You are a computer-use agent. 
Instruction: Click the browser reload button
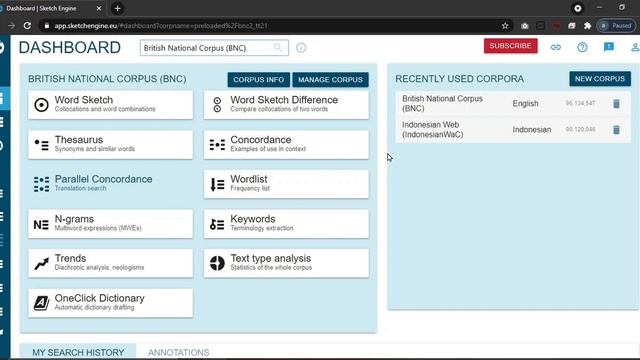point(27,26)
